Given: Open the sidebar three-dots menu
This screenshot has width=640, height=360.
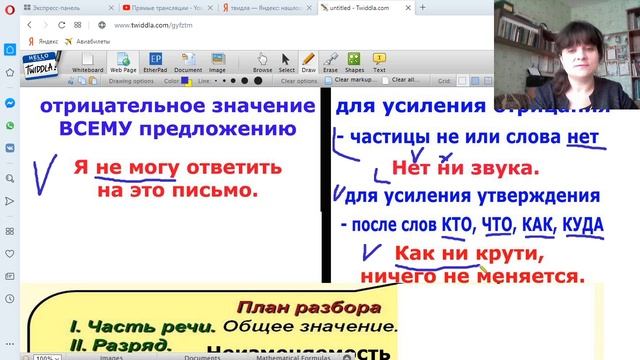Looking at the screenshot, I should tap(10, 344).
